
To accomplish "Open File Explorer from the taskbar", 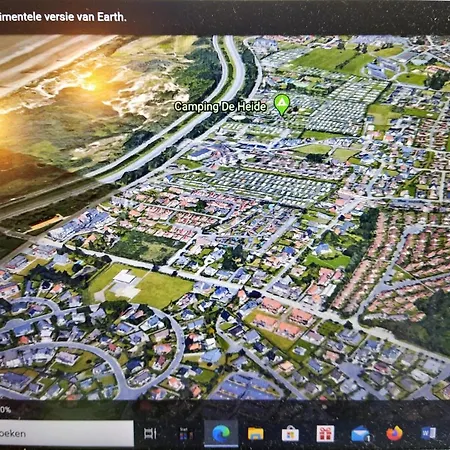I will 256,434.
